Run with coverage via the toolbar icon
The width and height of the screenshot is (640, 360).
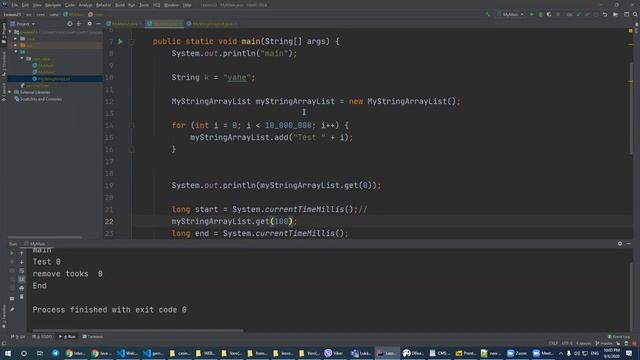[x=549, y=14]
